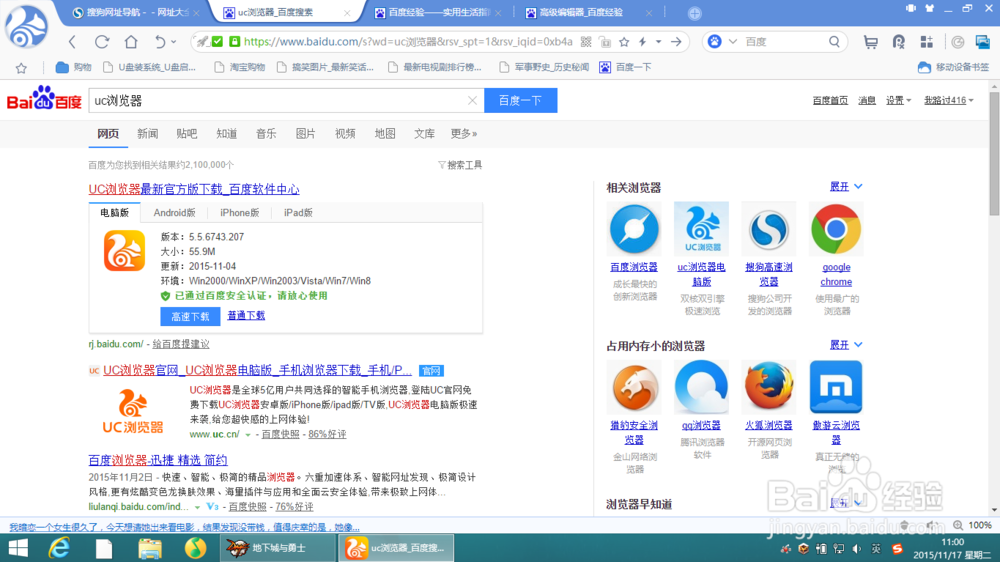
Task: Click the 普通下载 normal download link
Action: point(246,316)
